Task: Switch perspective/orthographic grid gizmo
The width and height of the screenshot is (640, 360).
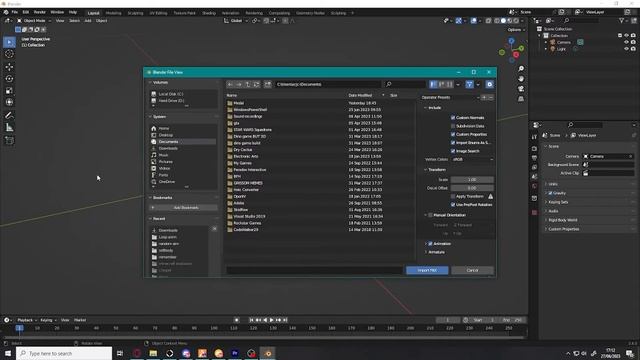Action: coord(521,99)
